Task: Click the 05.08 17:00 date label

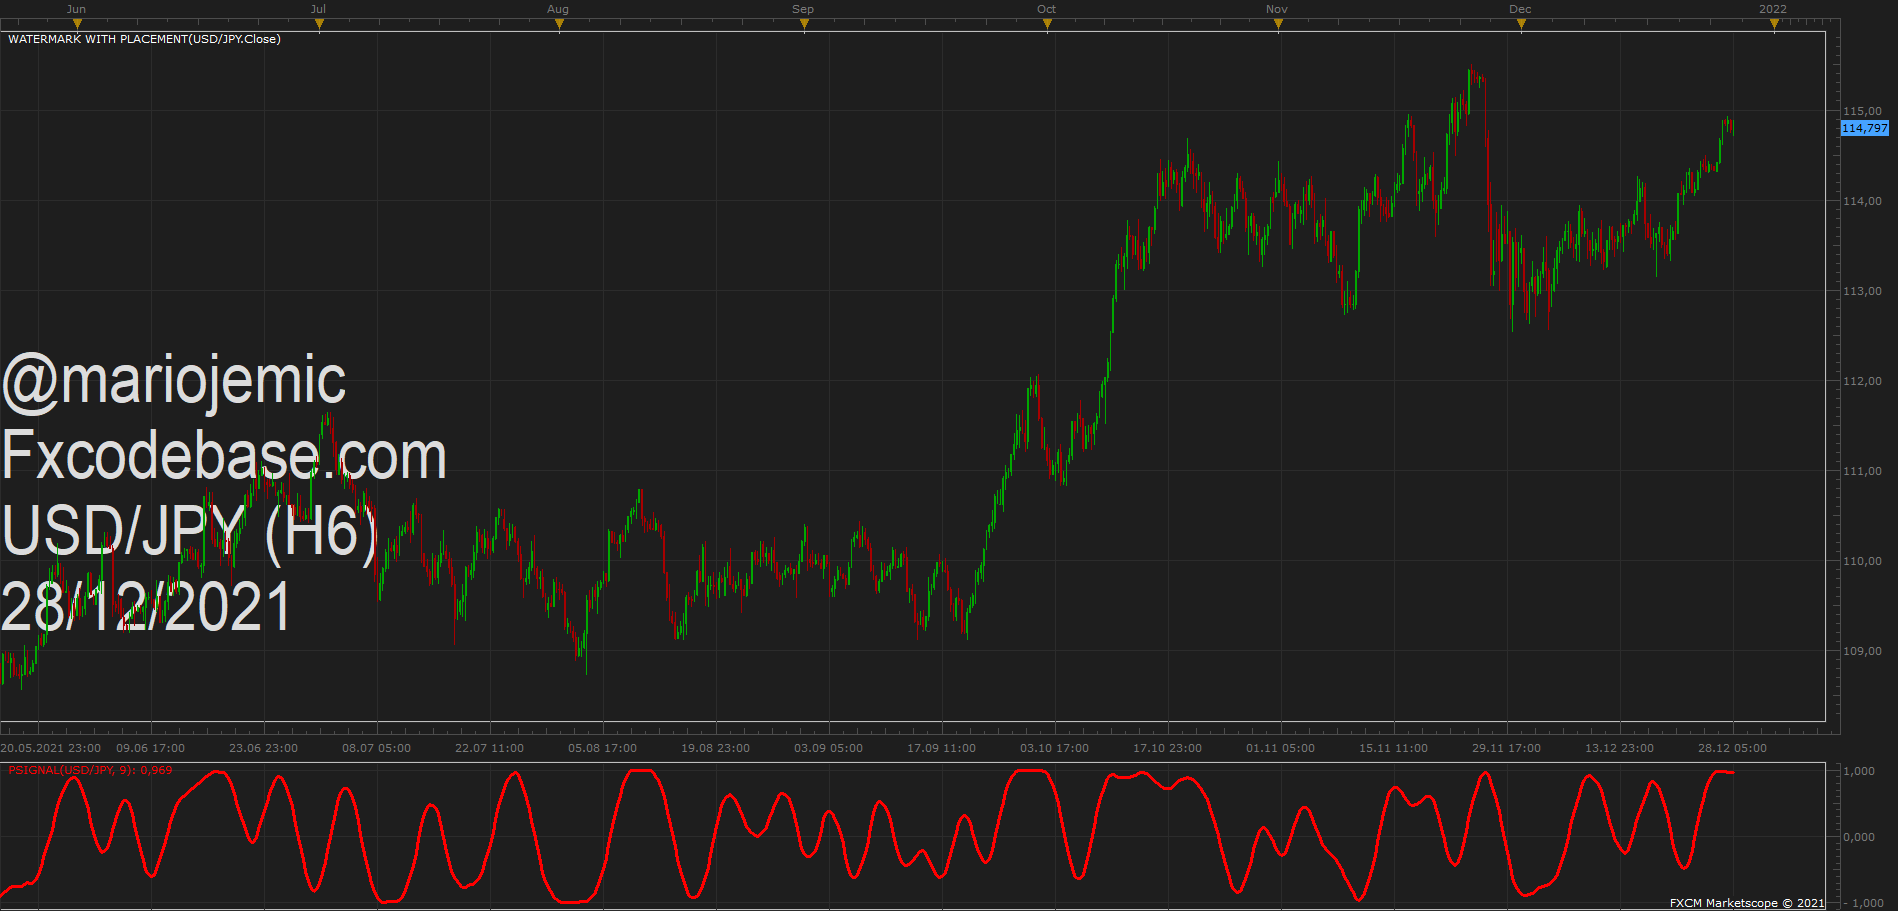Action: (603, 748)
